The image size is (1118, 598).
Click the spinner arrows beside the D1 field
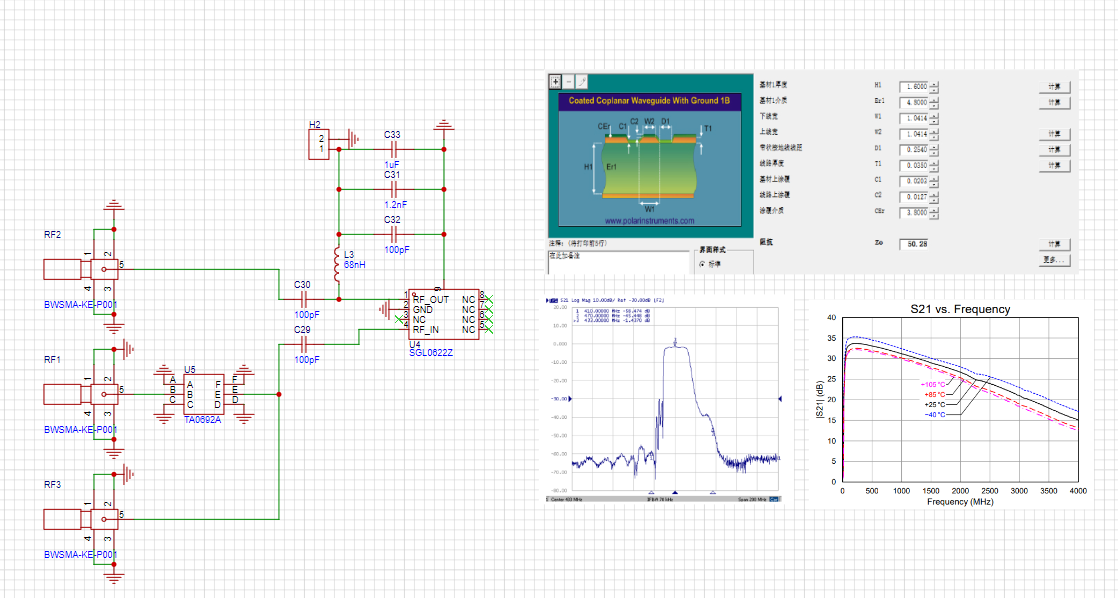pos(934,149)
